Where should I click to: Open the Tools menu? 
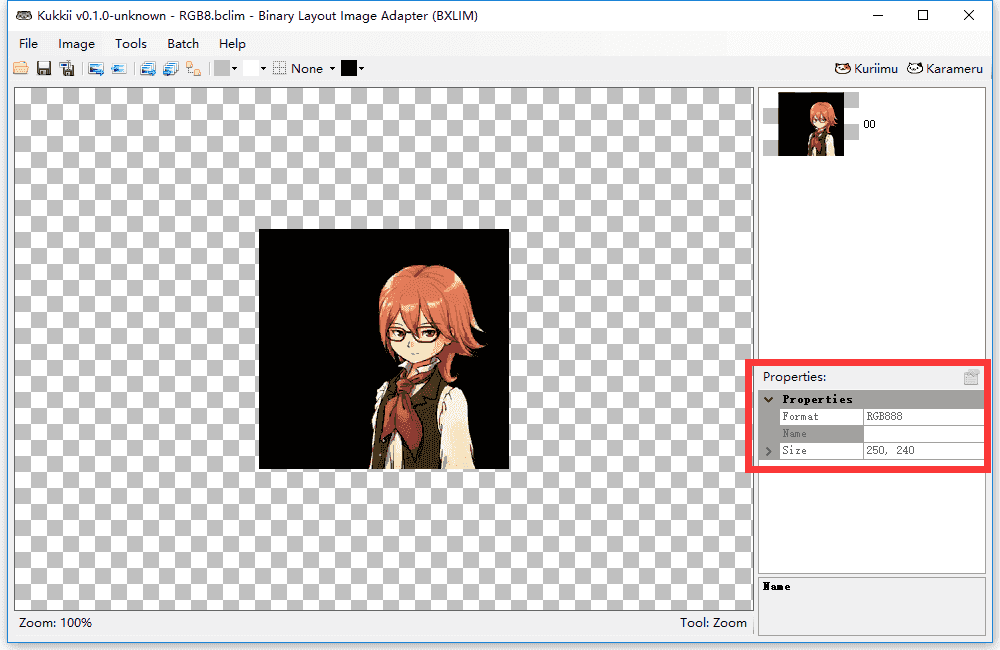tap(131, 43)
